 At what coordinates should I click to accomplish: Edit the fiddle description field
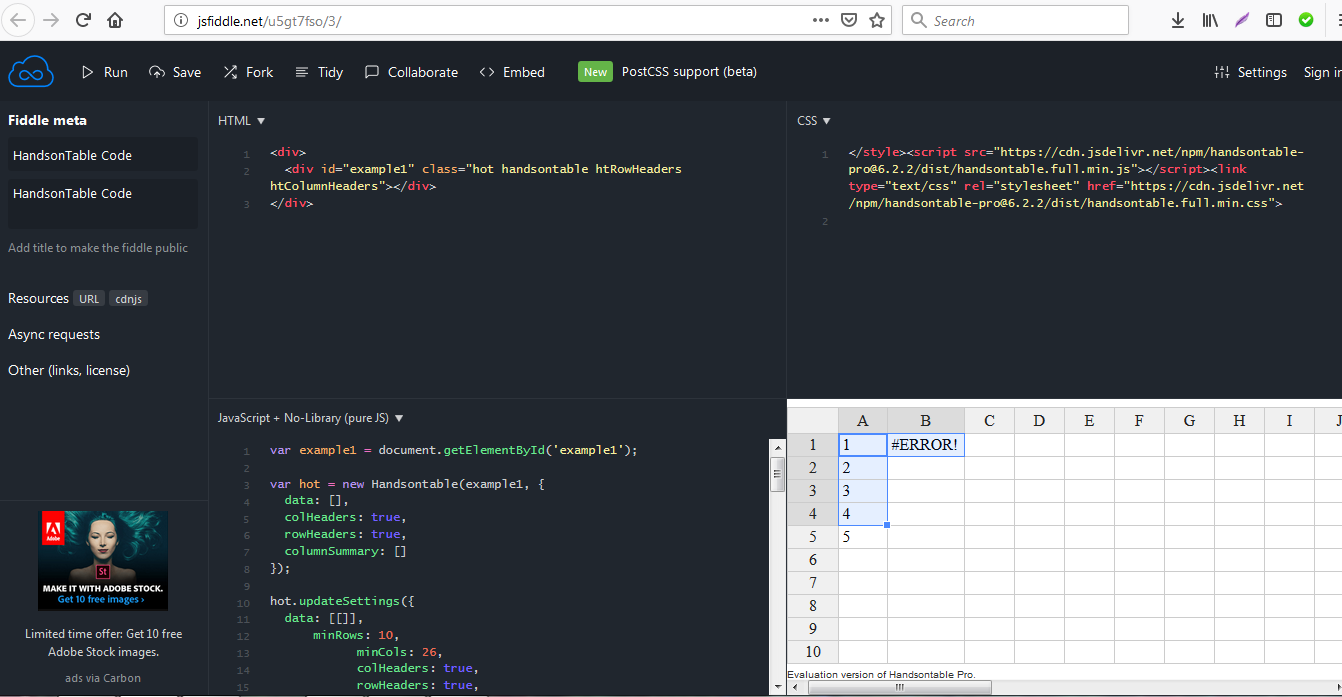point(103,204)
